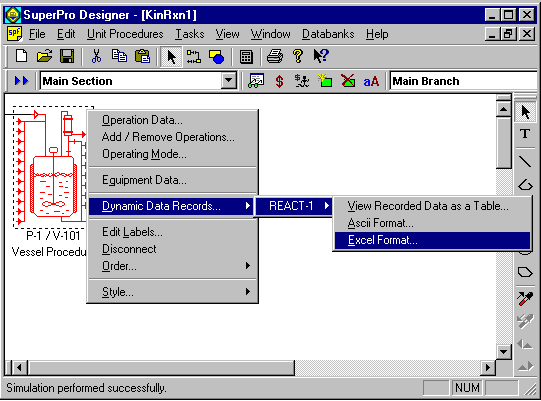
Task: Select Edit Labels entry
Action: click(172, 232)
